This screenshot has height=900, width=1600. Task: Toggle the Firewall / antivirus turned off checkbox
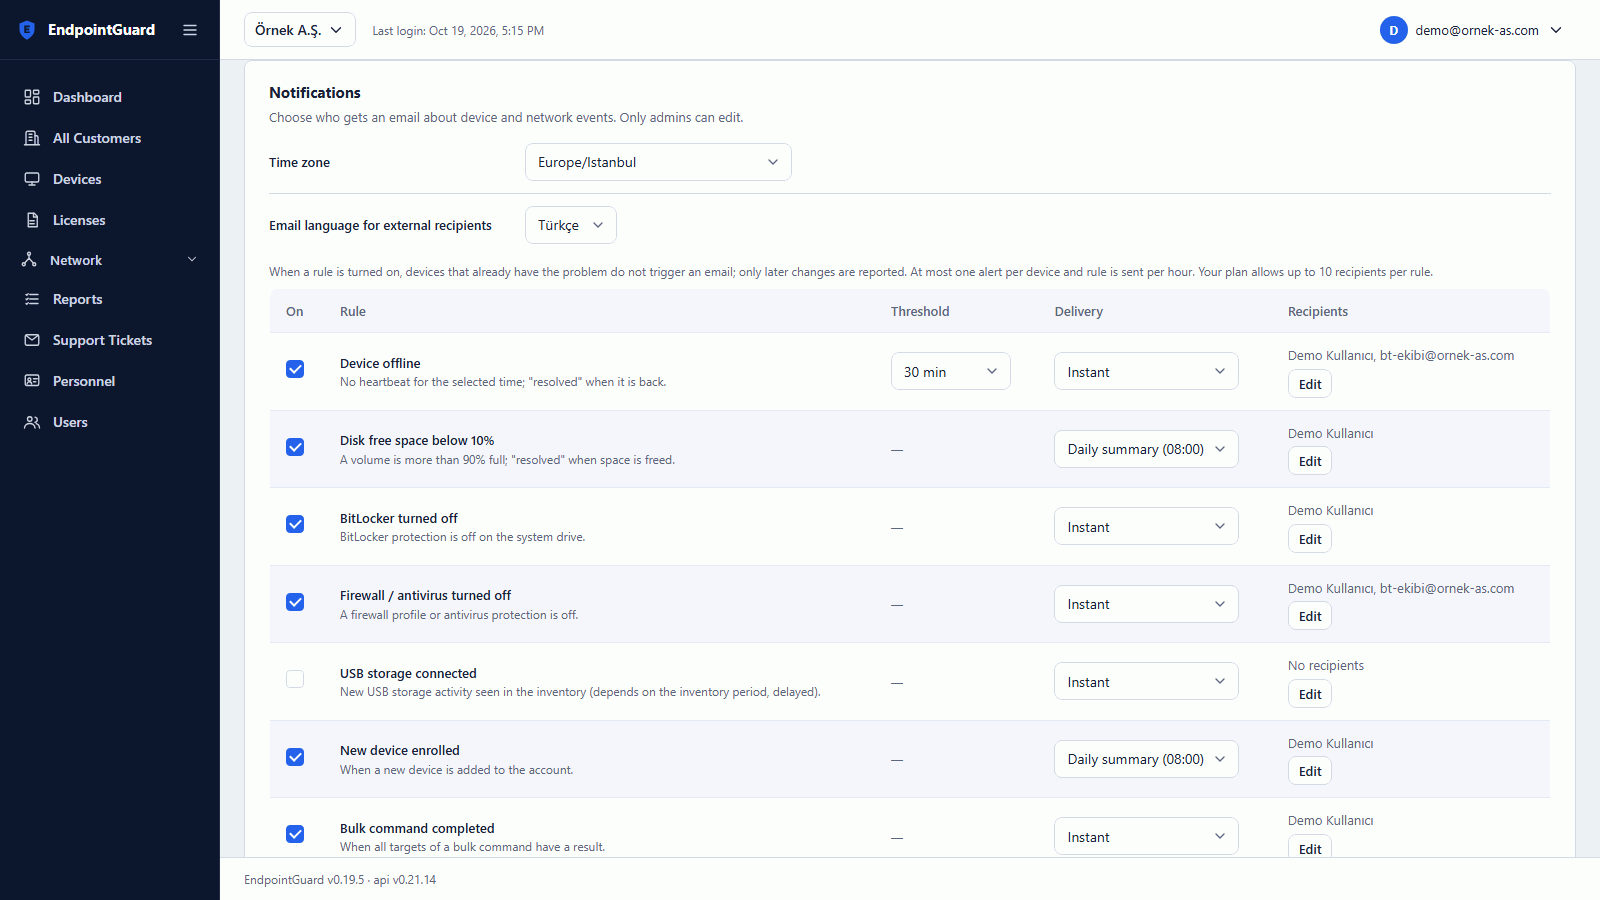pyautogui.click(x=295, y=602)
